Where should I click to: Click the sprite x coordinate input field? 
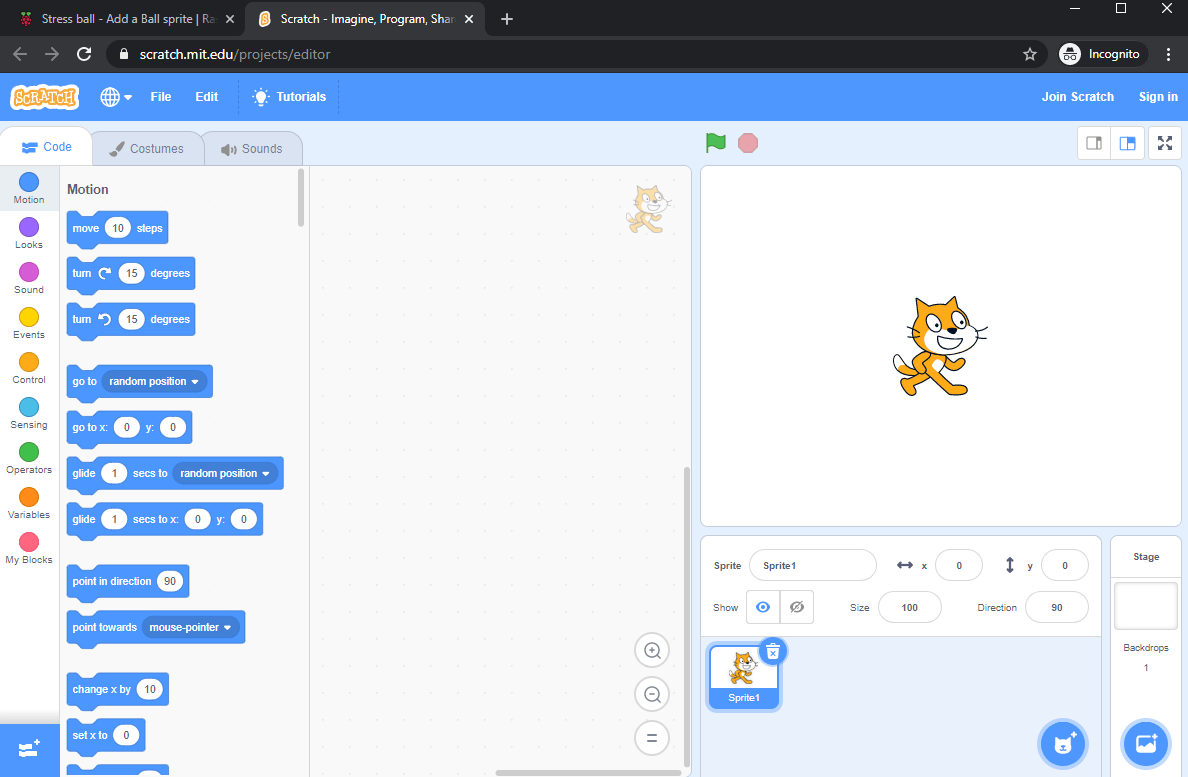958,565
